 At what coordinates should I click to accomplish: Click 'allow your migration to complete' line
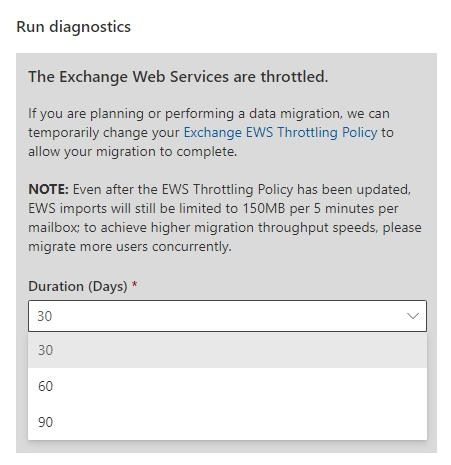(x=132, y=152)
